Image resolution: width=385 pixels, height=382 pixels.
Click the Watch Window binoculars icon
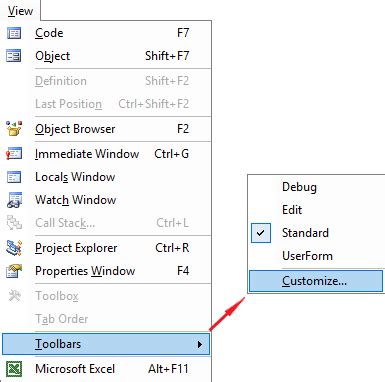pyautogui.click(x=14, y=200)
